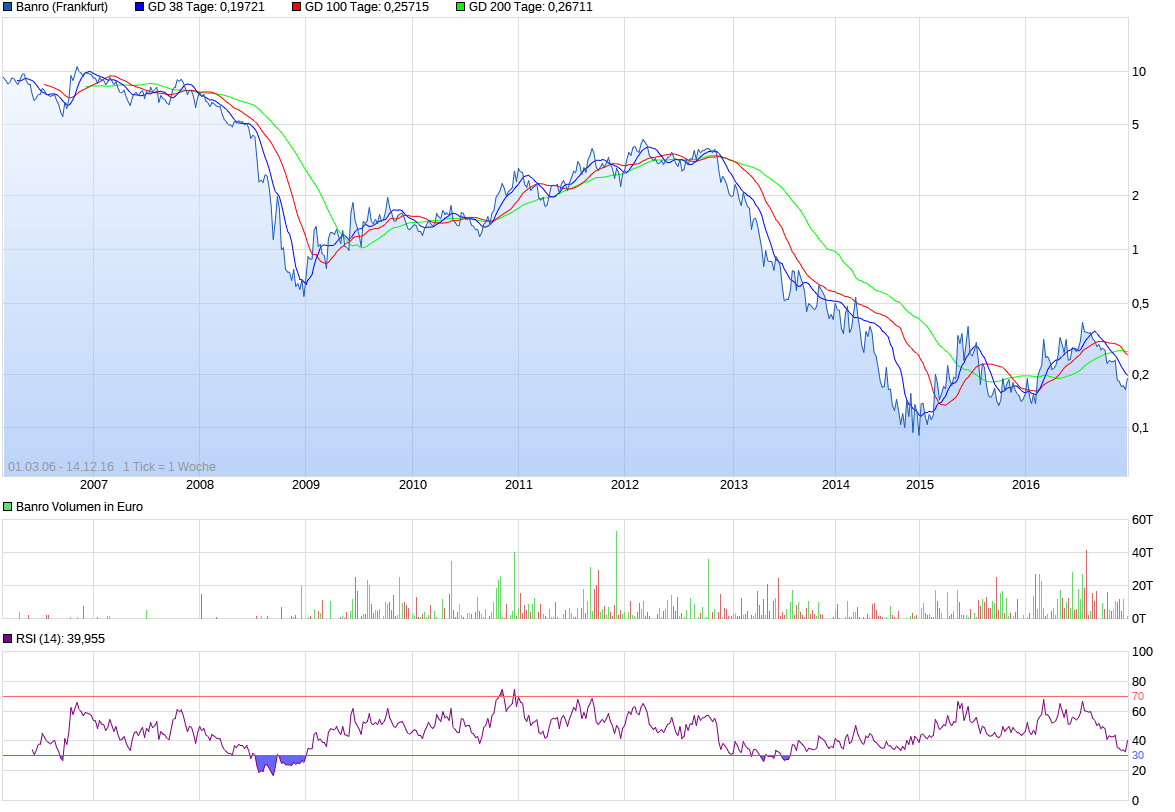Click the date range '01.03.06 - 14.12.16' text
Screen dimensions: 1175x812
(61, 467)
